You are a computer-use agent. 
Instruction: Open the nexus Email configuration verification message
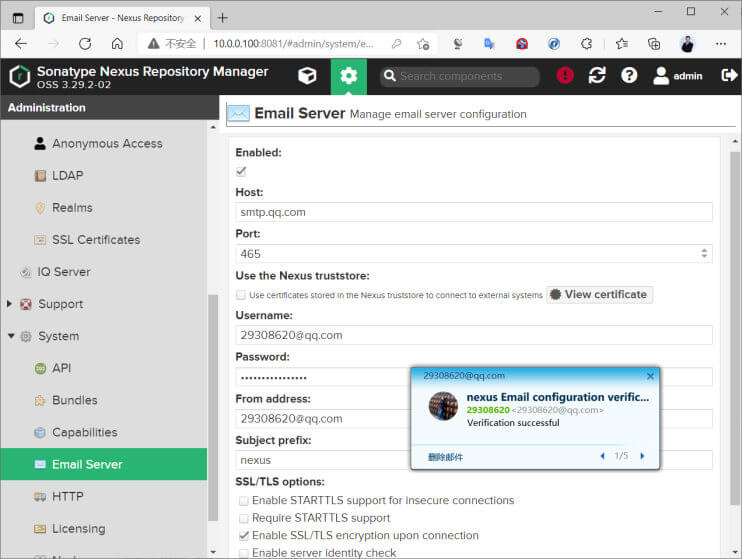(x=557, y=397)
